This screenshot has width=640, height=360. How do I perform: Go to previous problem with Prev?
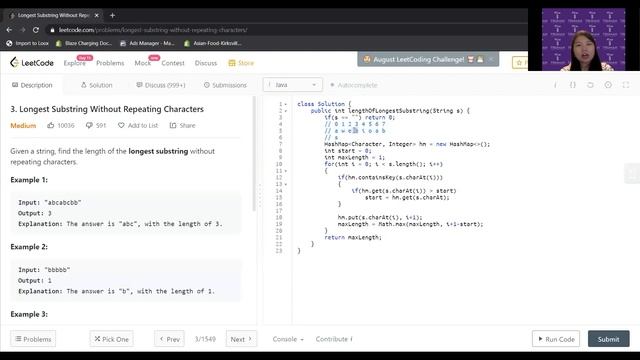169,339
